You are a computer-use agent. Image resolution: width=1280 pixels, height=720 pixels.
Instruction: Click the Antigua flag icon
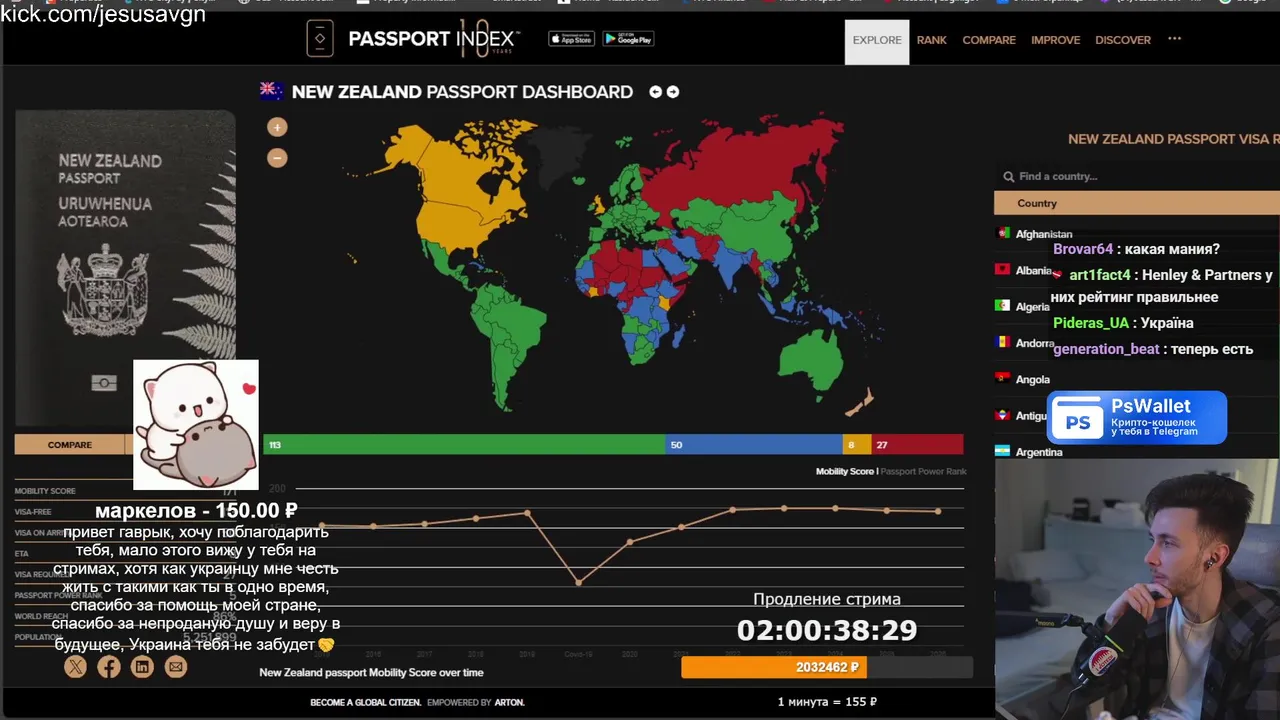[1003, 415]
